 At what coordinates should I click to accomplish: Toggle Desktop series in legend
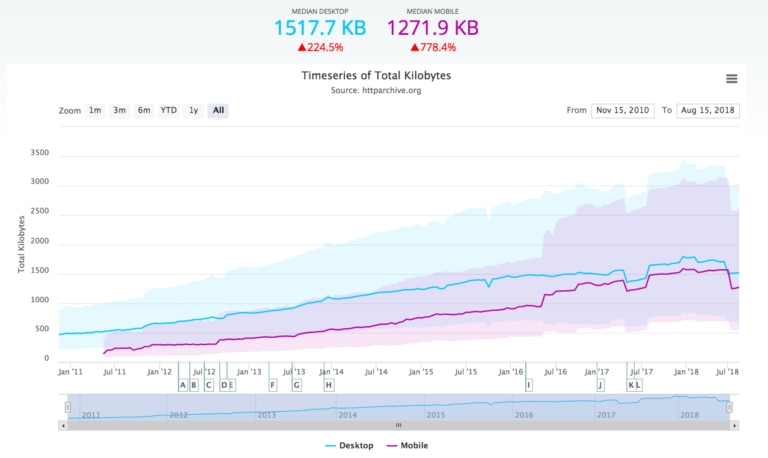pyautogui.click(x=349, y=445)
